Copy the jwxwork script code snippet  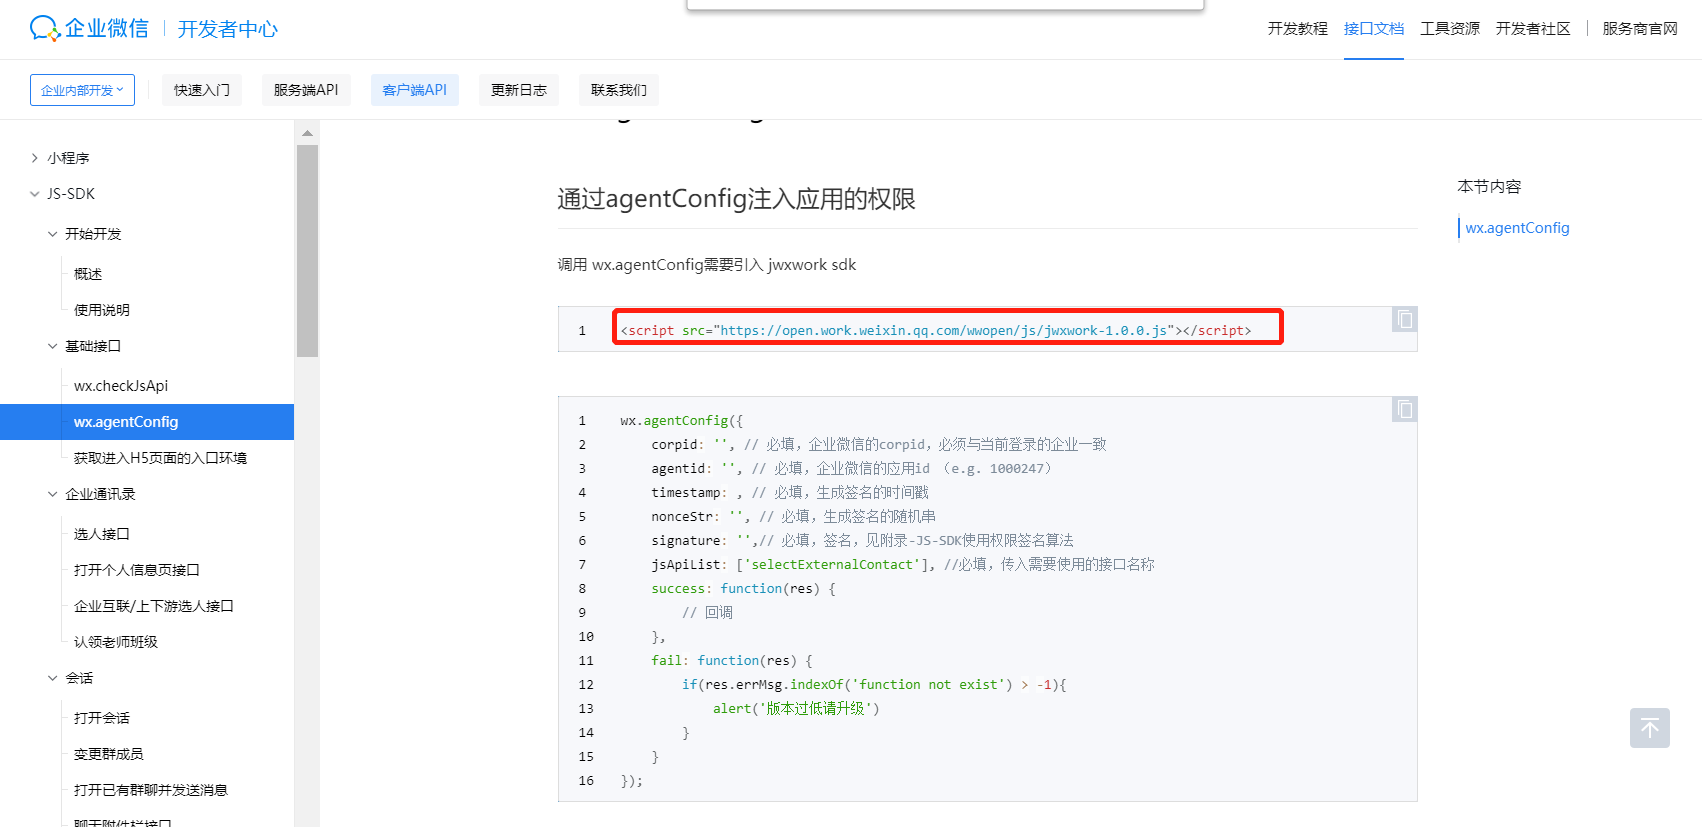tap(1405, 319)
